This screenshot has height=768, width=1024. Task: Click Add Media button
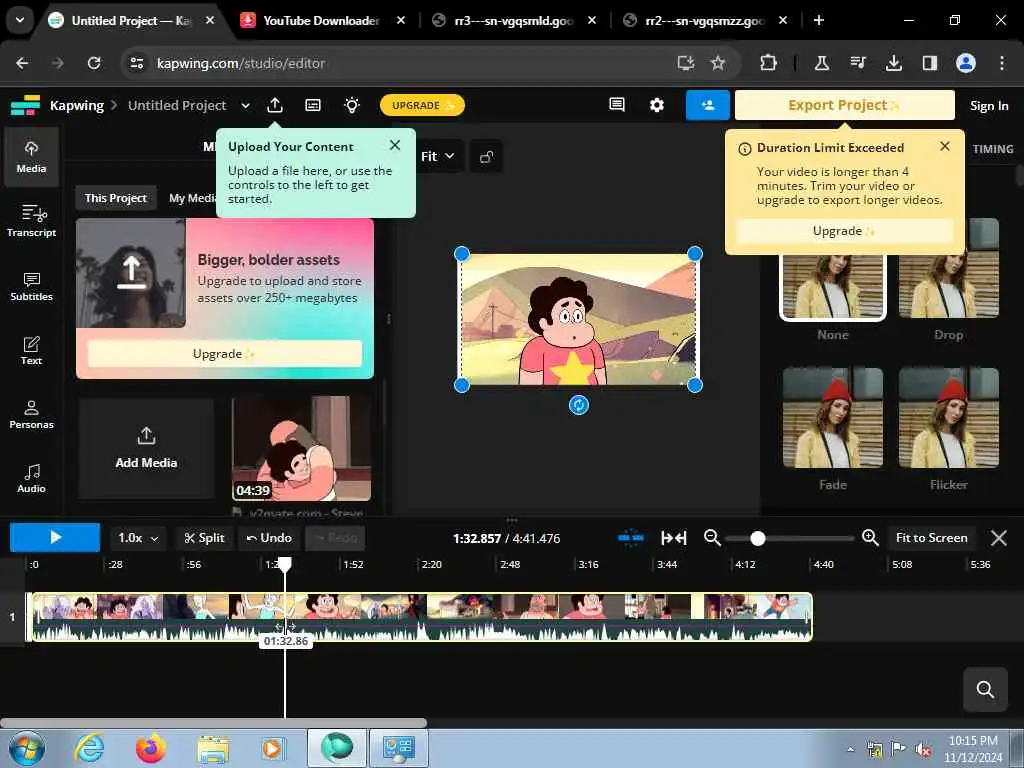pyautogui.click(x=146, y=449)
